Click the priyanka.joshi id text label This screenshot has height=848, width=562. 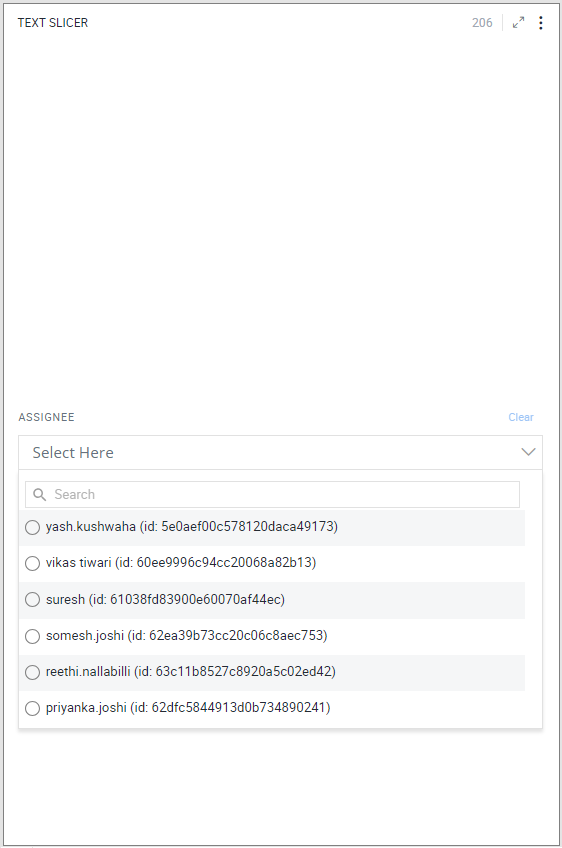point(188,707)
